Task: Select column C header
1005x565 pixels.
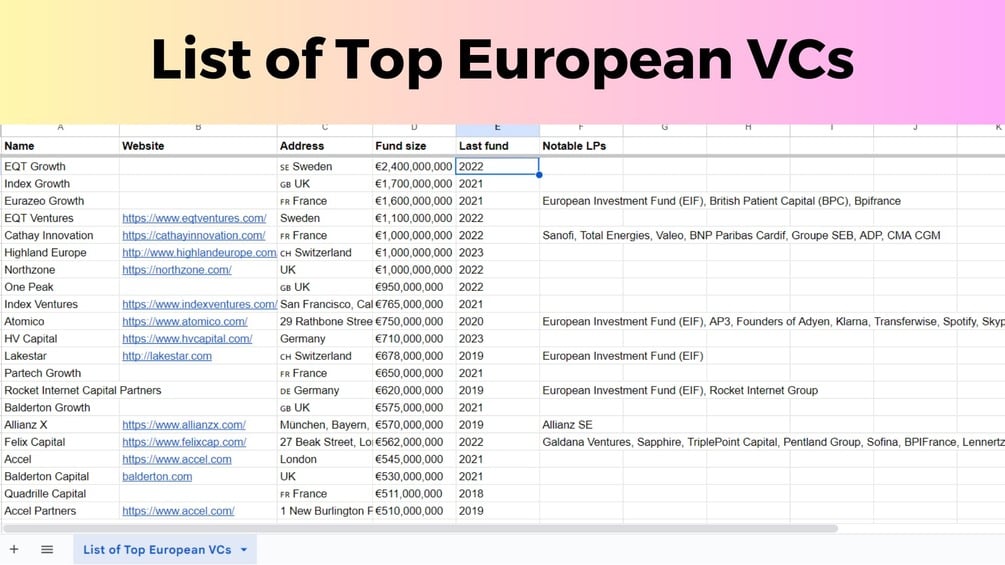Action: (325, 128)
